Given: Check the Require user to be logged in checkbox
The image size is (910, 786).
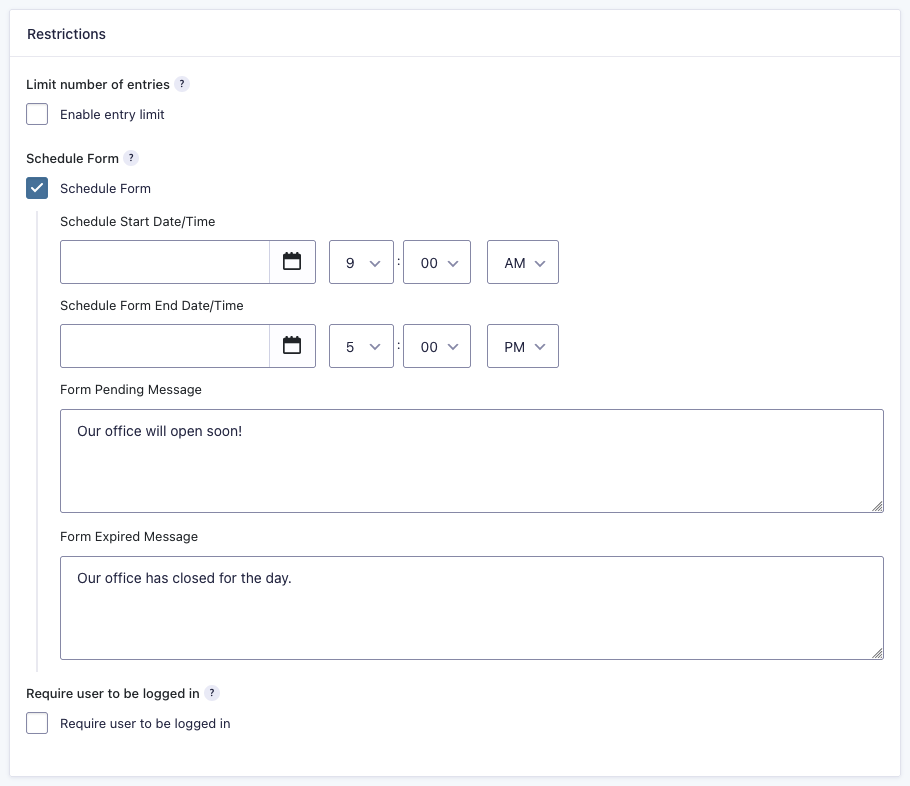Looking at the screenshot, I should [37, 722].
